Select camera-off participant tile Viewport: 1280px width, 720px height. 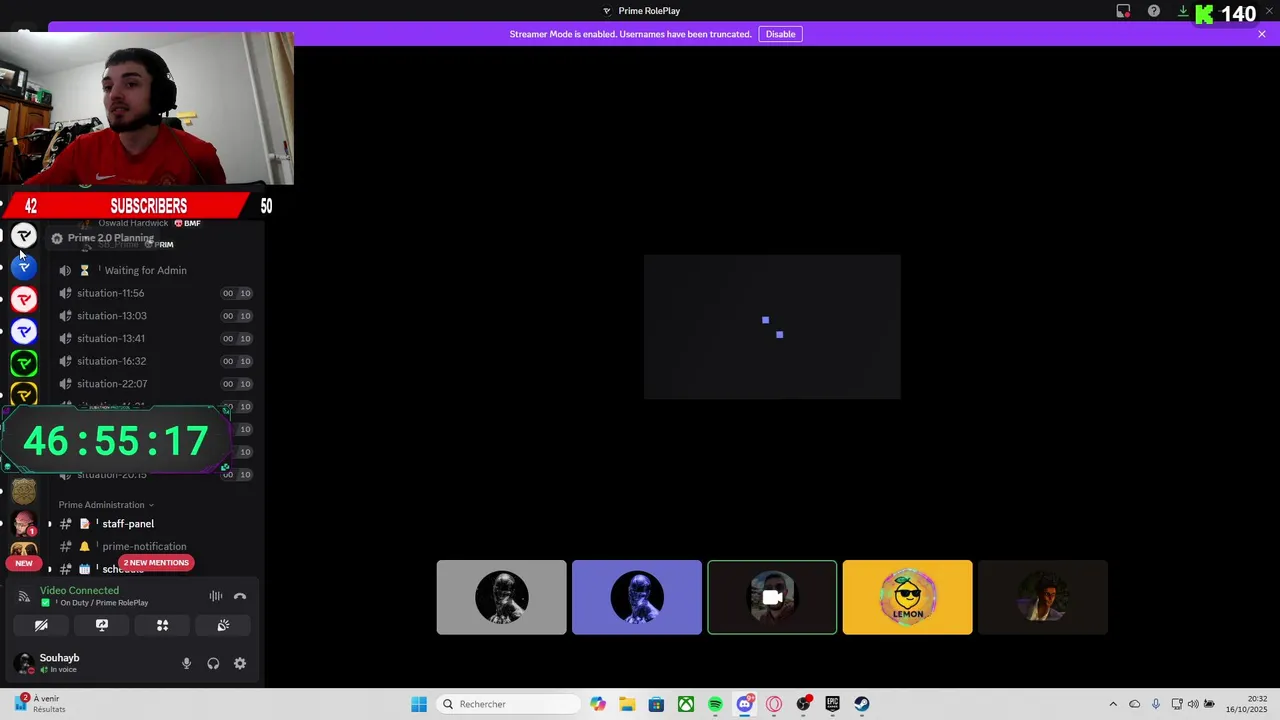pyautogui.click(x=772, y=597)
